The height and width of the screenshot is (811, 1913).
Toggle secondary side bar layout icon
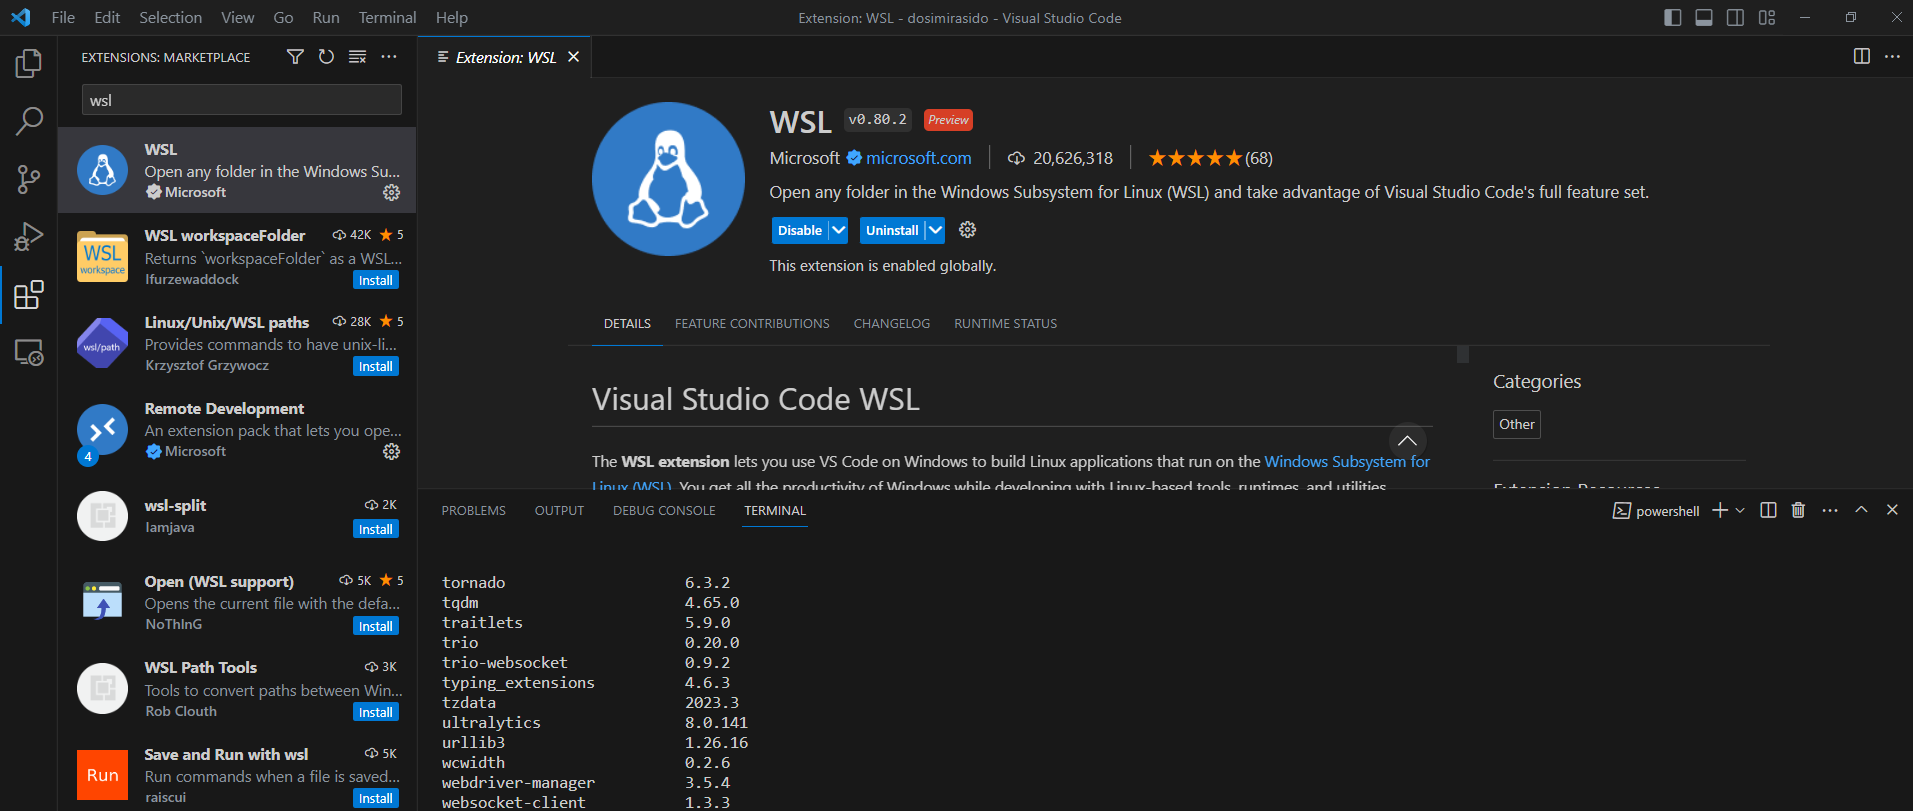1736,18
